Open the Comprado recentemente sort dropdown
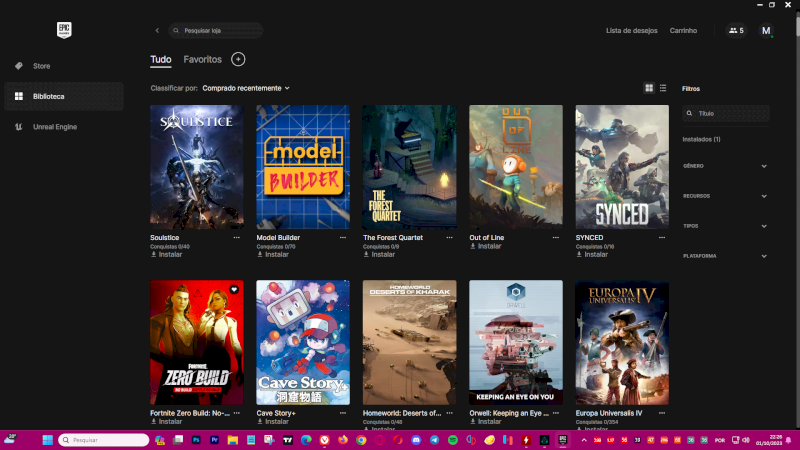Image resolution: width=800 pixels, height=450 pixels. (245, 88)
